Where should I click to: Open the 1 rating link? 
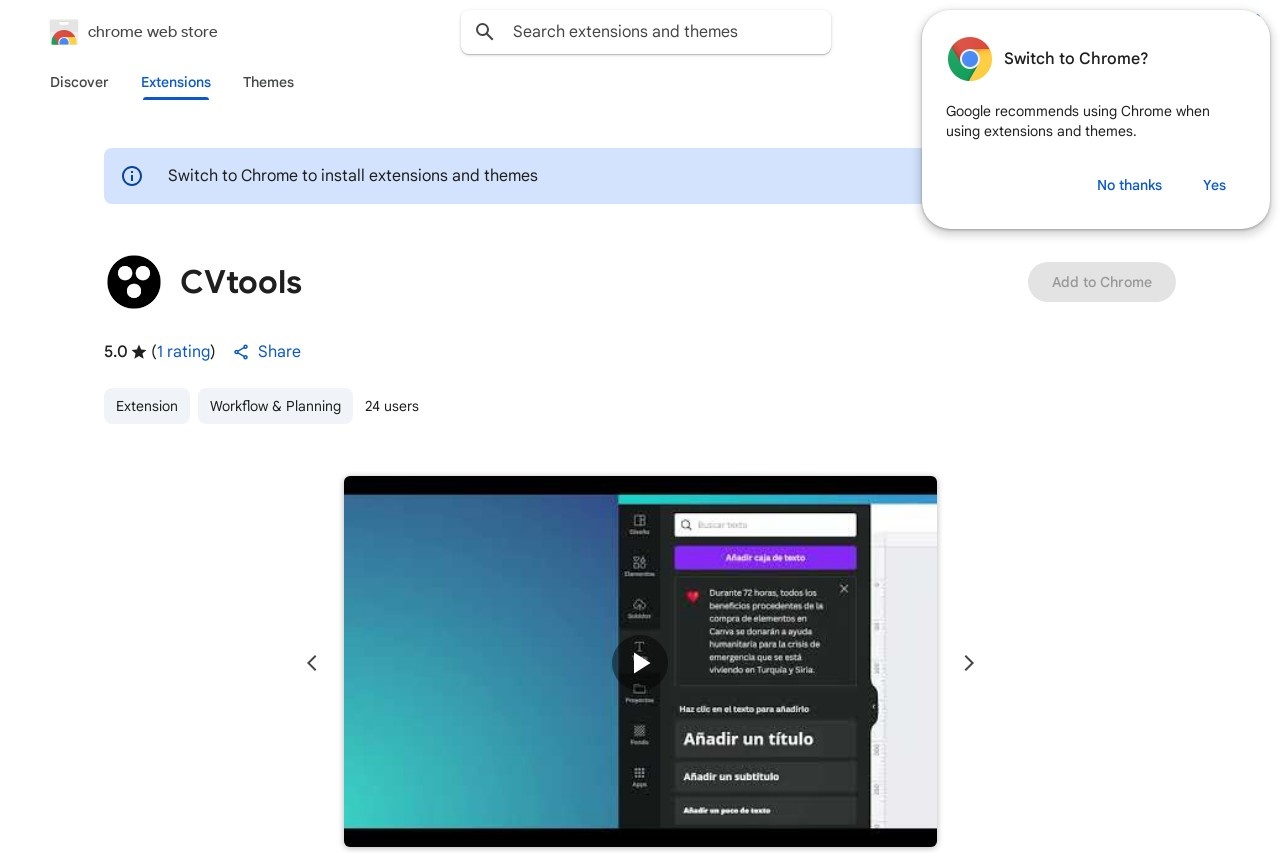(x=184, y=352)
